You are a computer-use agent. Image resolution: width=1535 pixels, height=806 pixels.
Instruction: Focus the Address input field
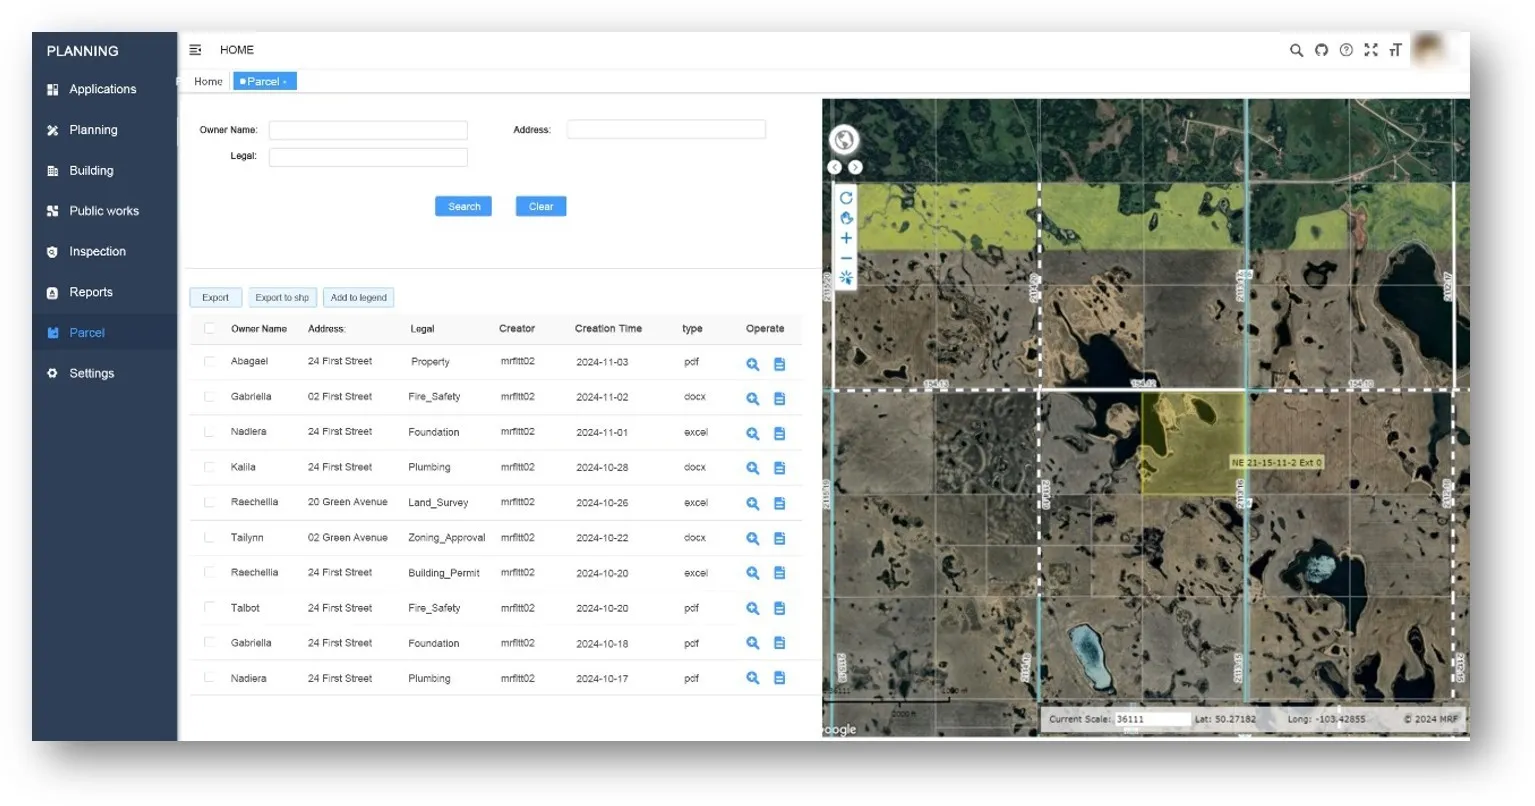pyautogui.click(x=666, y=129)
